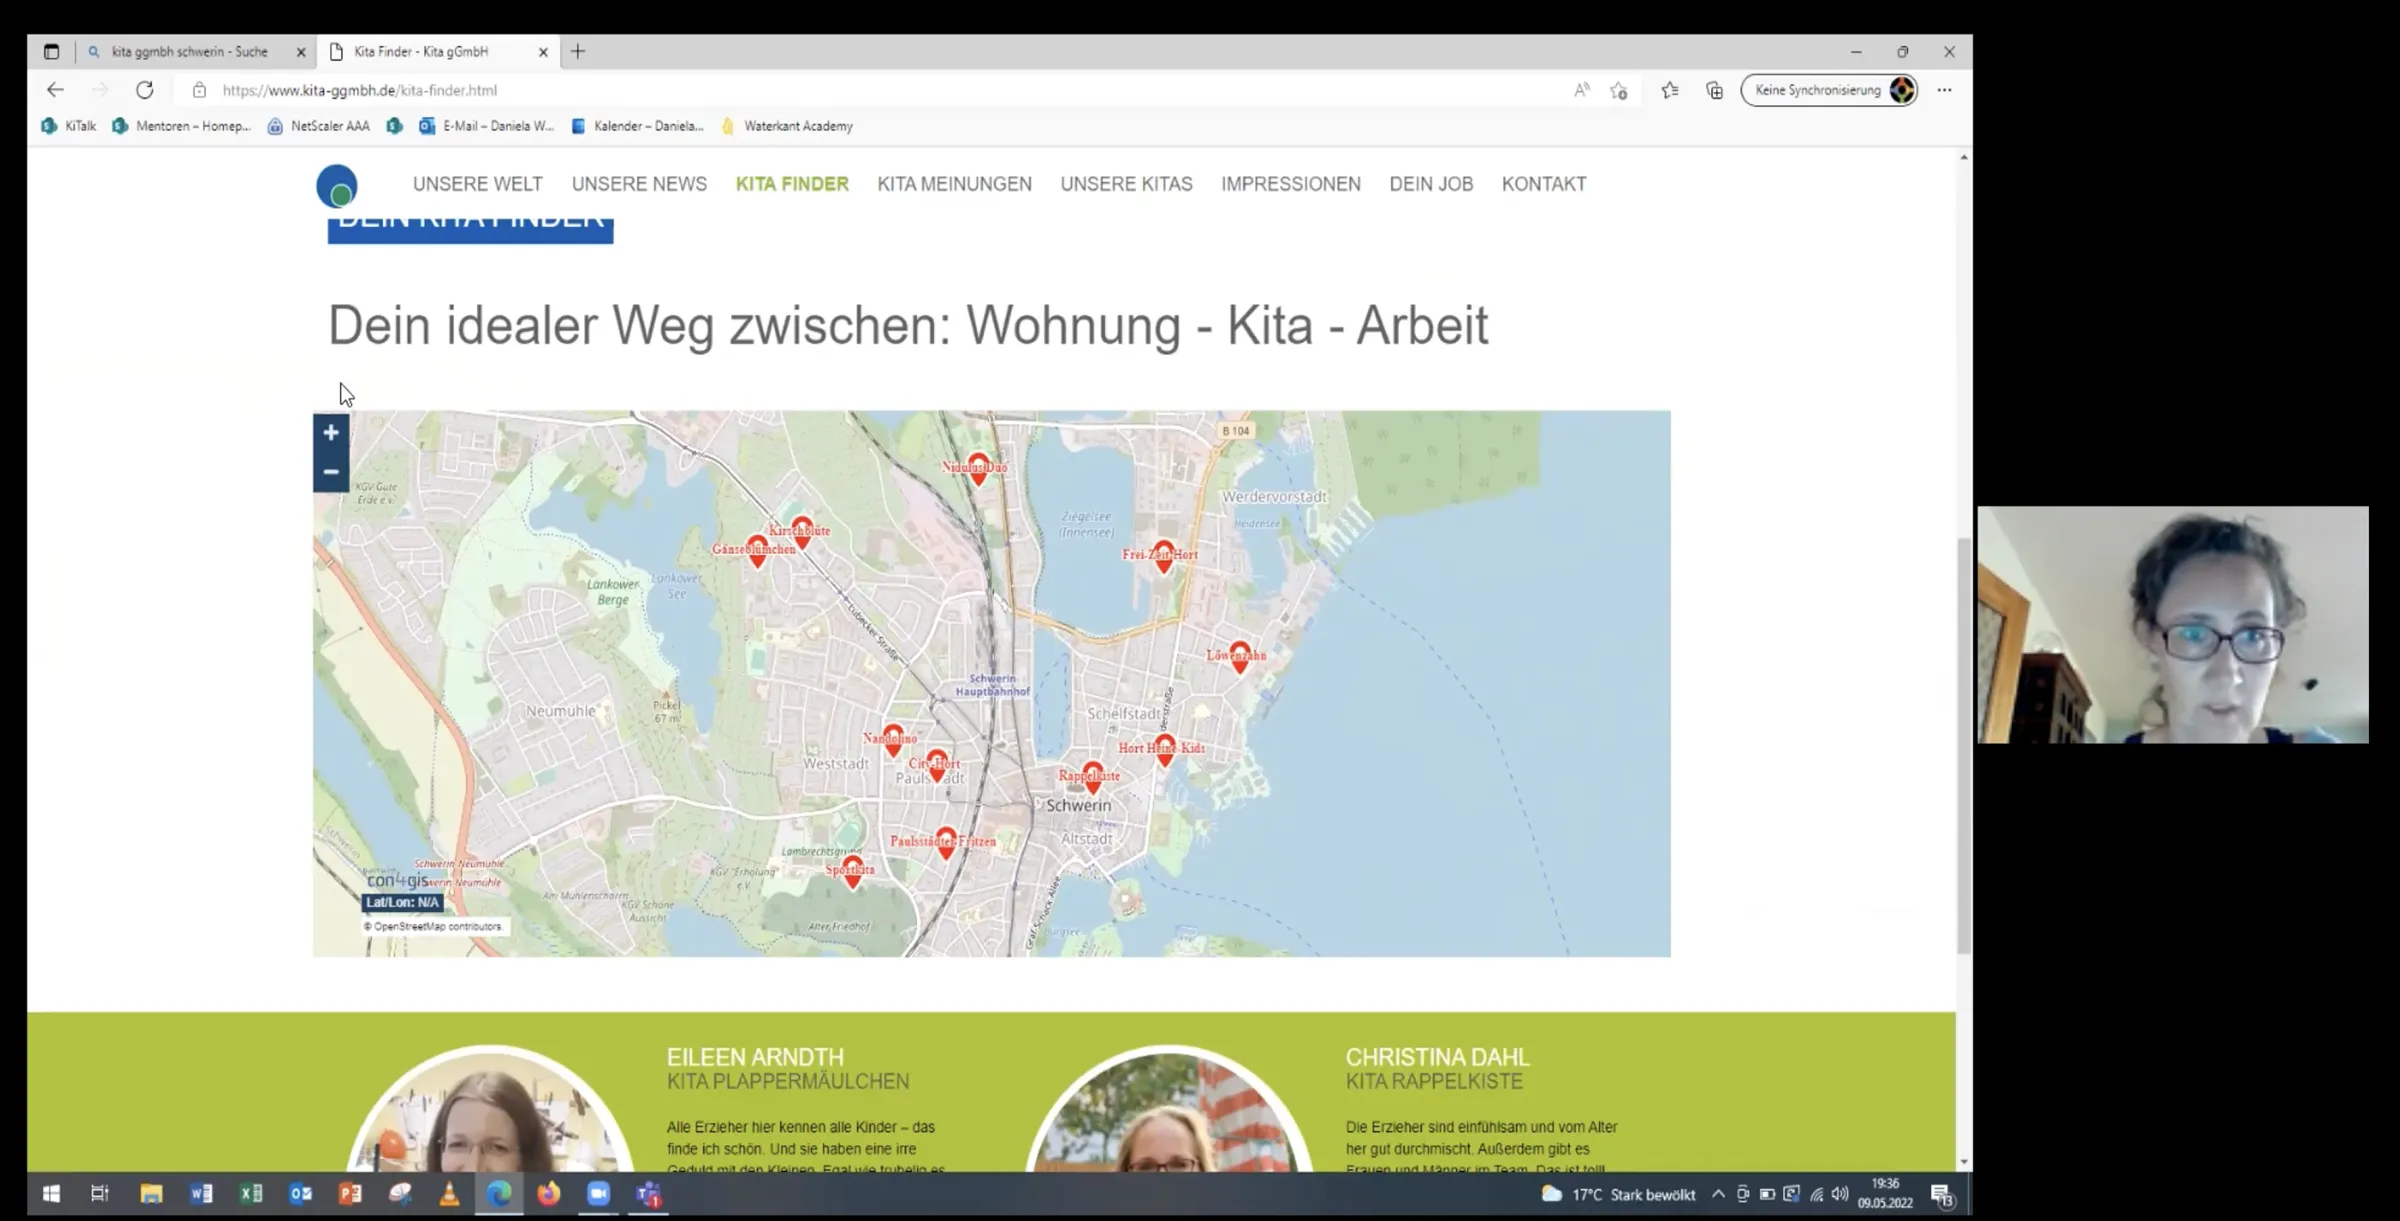Open the UNSERE KITAS menu item

tap(1126, 184)
